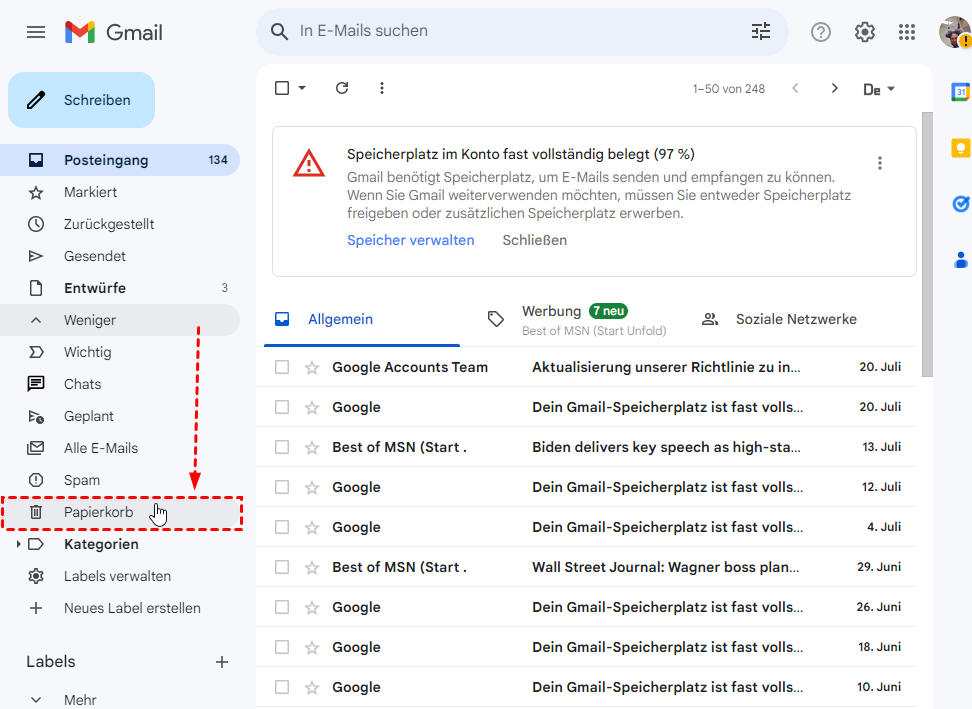Open Google Calendar side panel icon
The width and height of the screenshot is (972, 709).
[x=960, y=92]
